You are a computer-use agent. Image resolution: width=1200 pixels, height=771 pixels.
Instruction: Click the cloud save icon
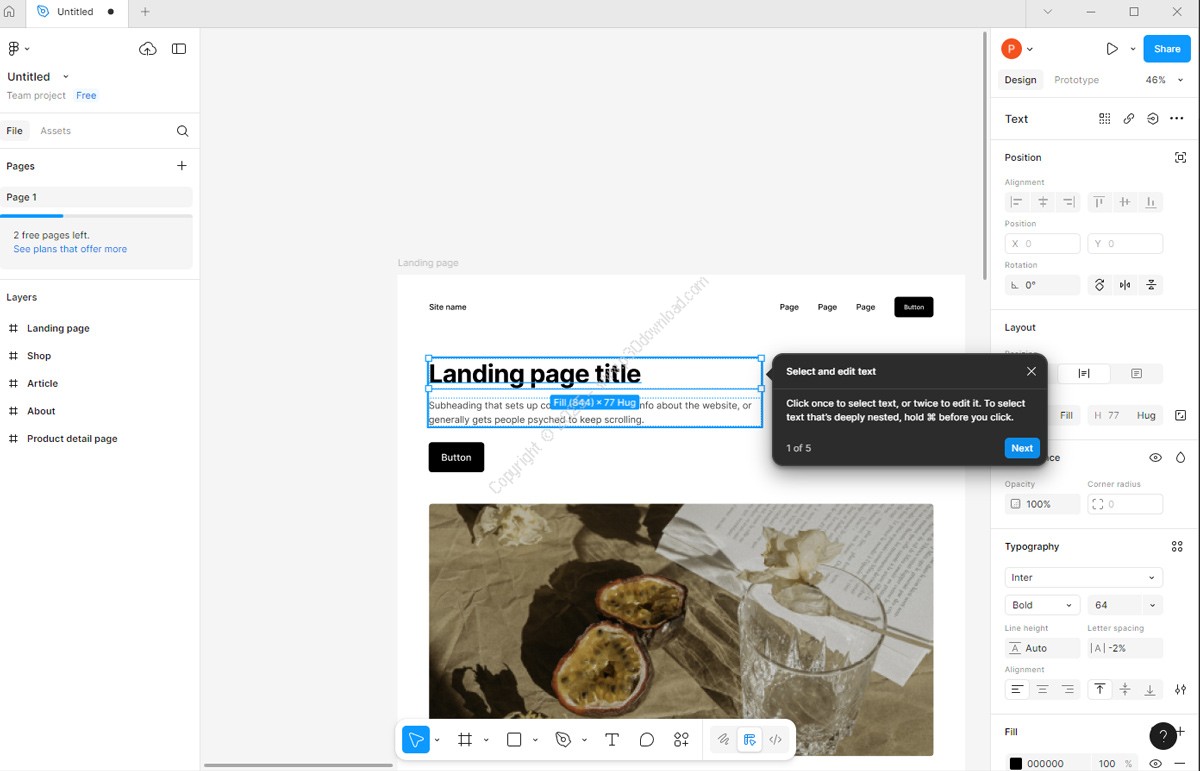(x=148, y=48)
